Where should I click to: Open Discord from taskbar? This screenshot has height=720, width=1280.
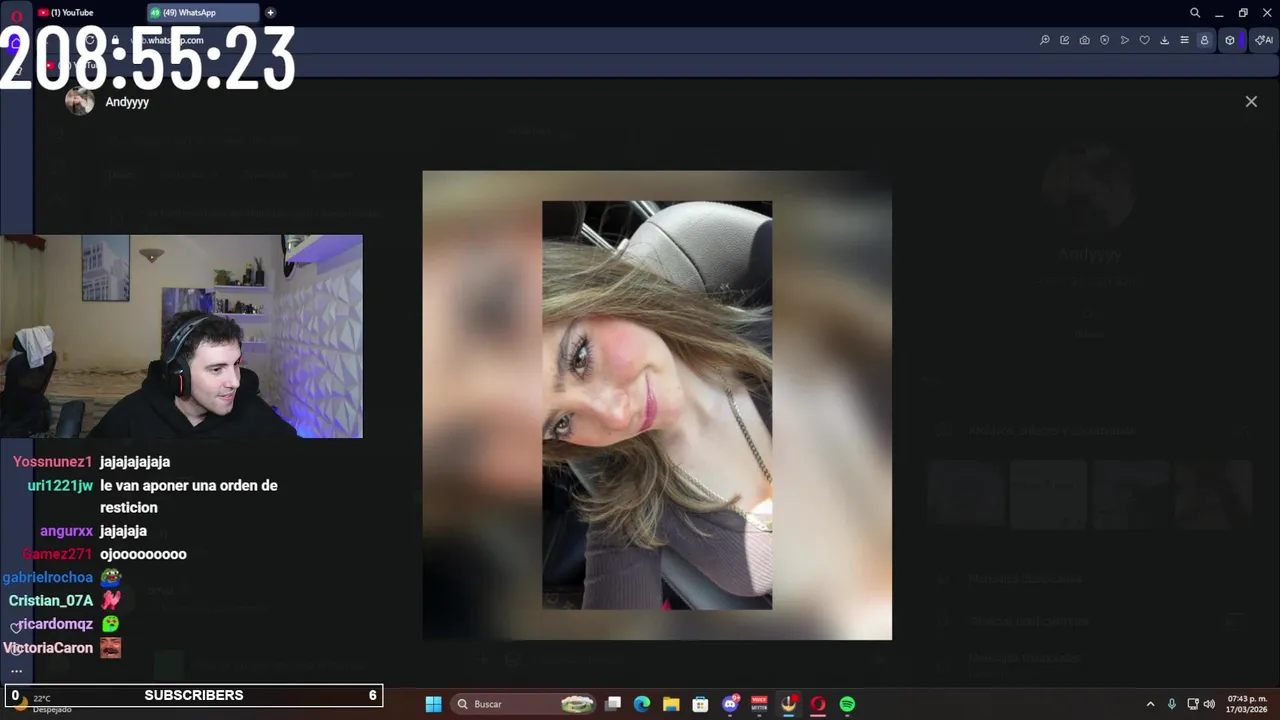click(x=730, y=704)
